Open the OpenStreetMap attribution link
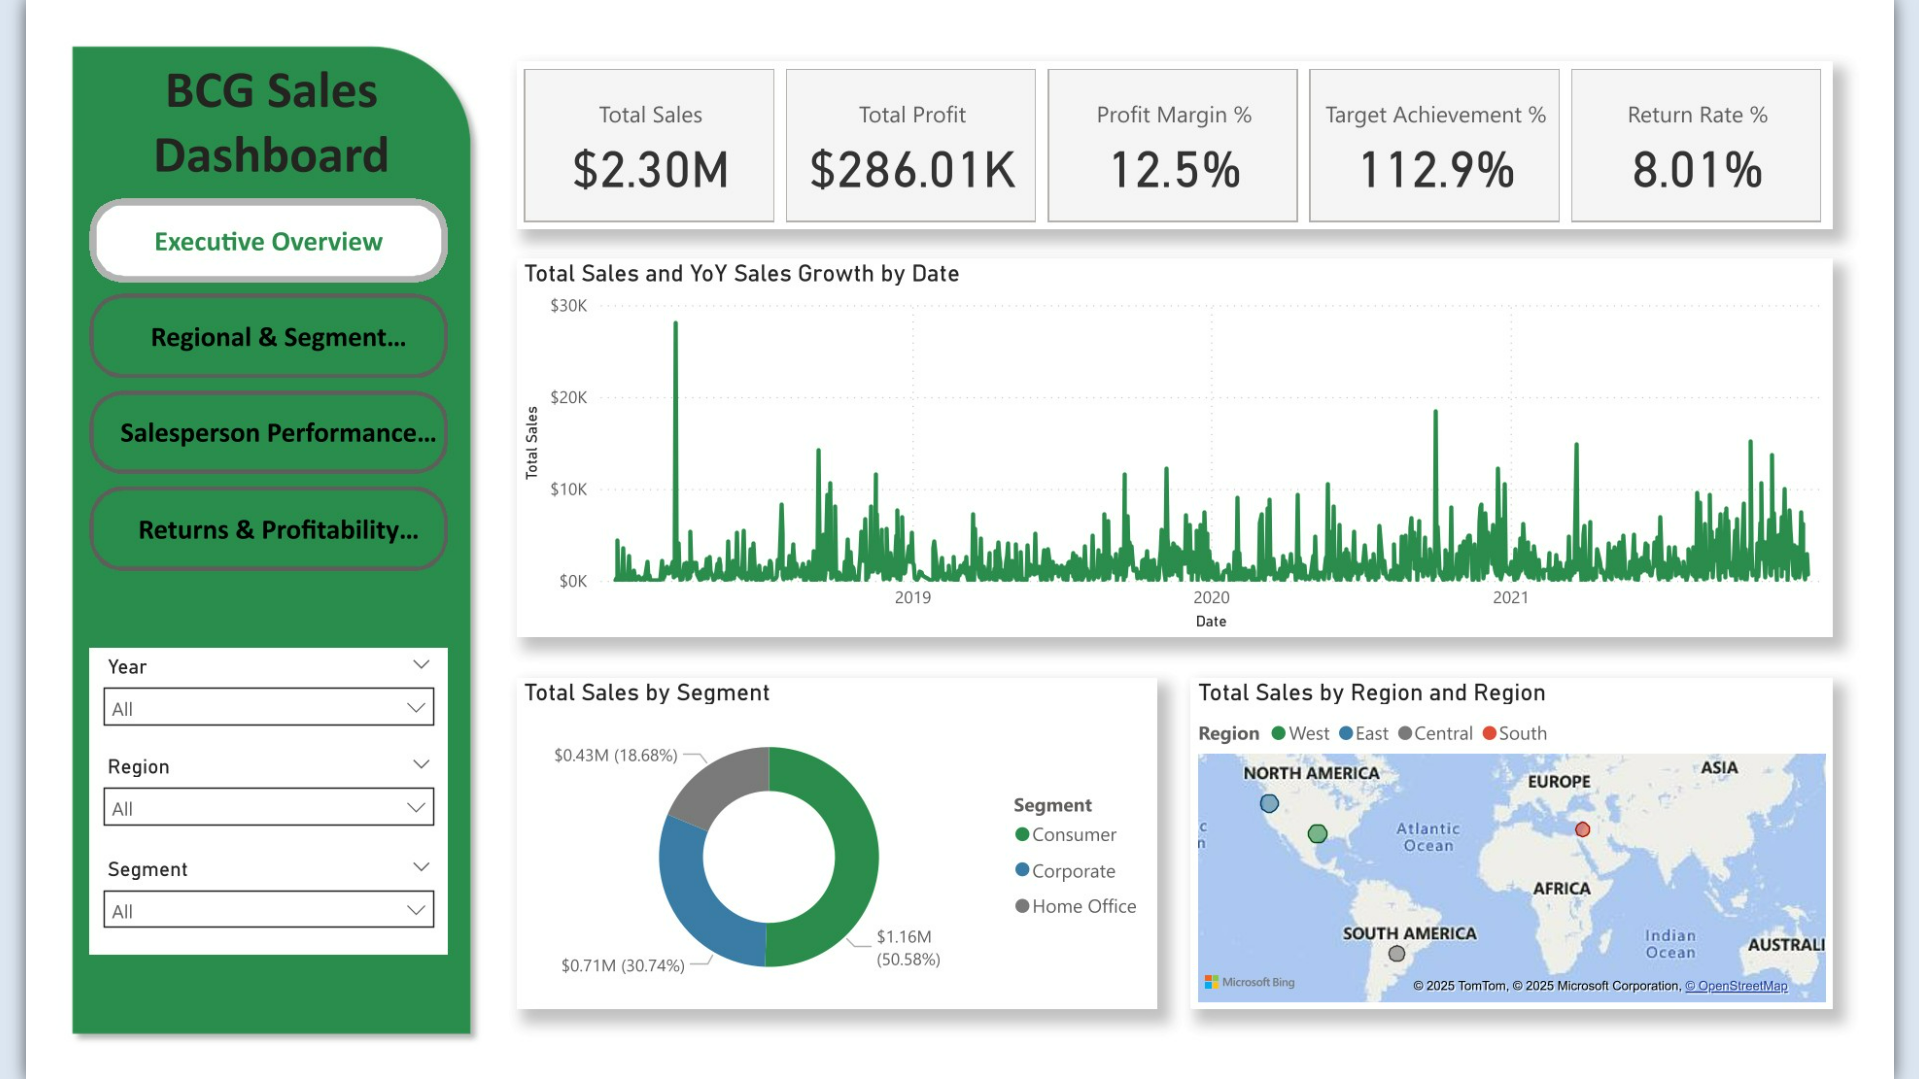 [1736, 986]
